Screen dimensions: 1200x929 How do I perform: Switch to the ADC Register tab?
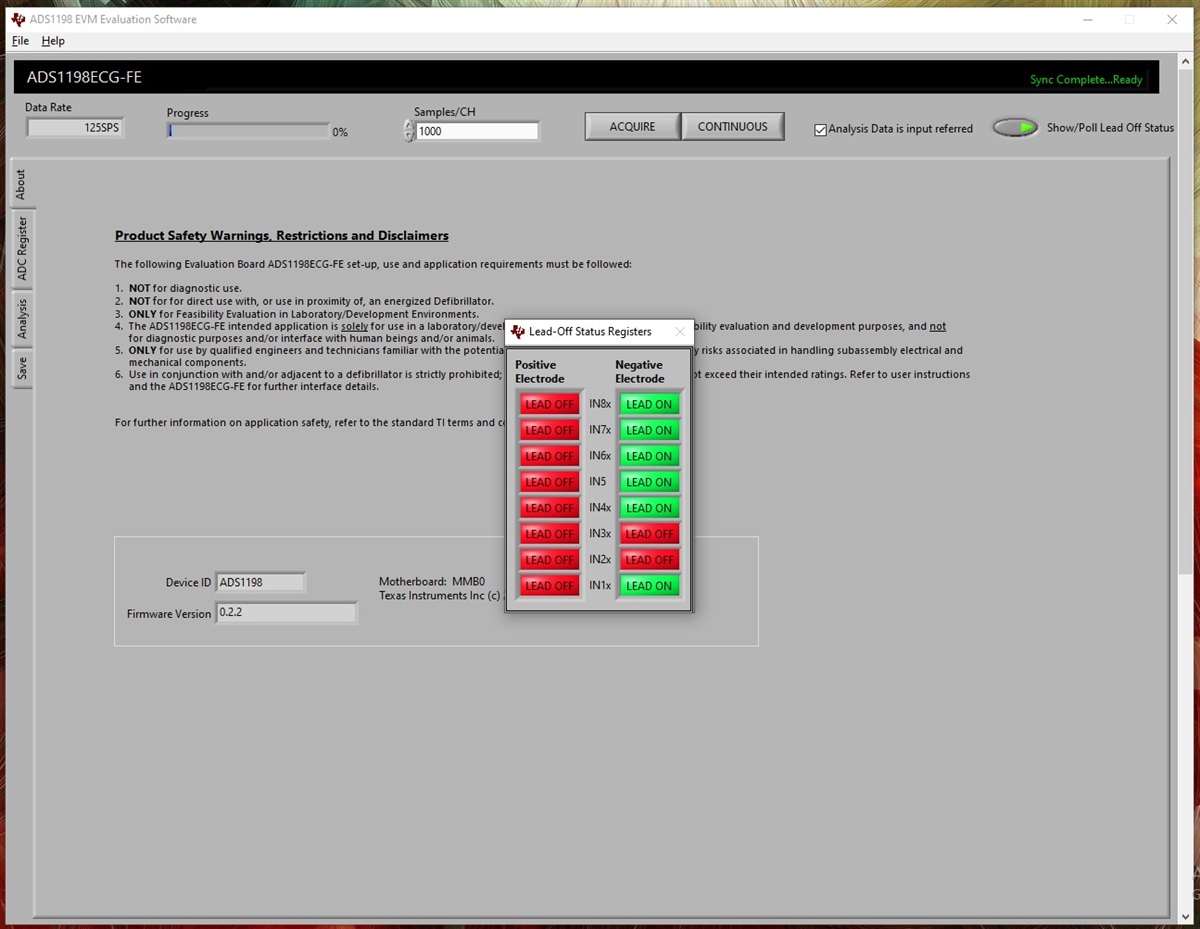22,249
